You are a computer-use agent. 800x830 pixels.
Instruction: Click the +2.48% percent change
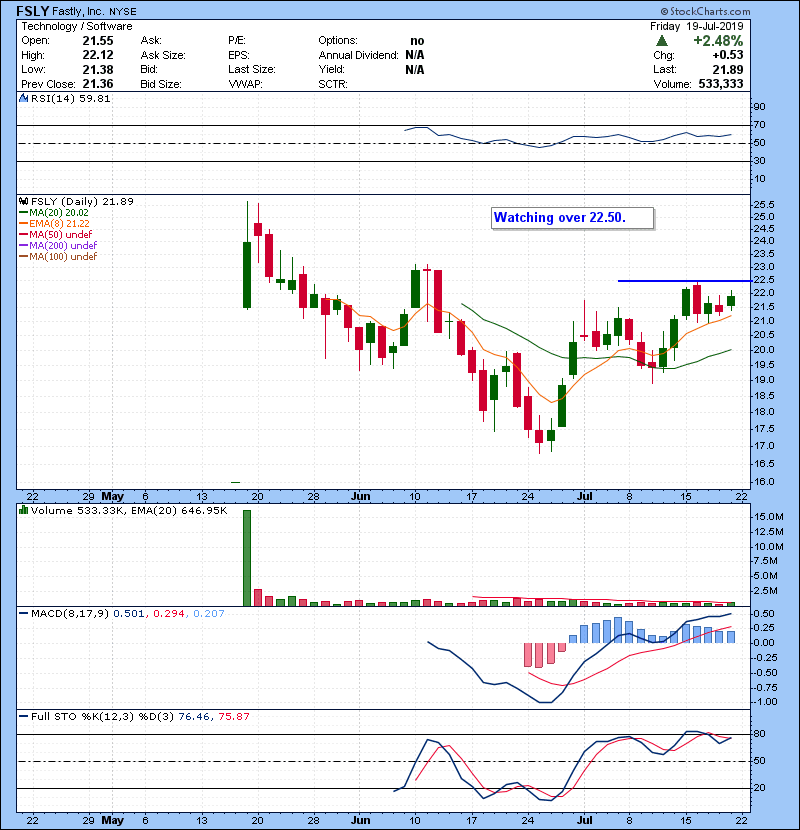click(x=718, y=41)
